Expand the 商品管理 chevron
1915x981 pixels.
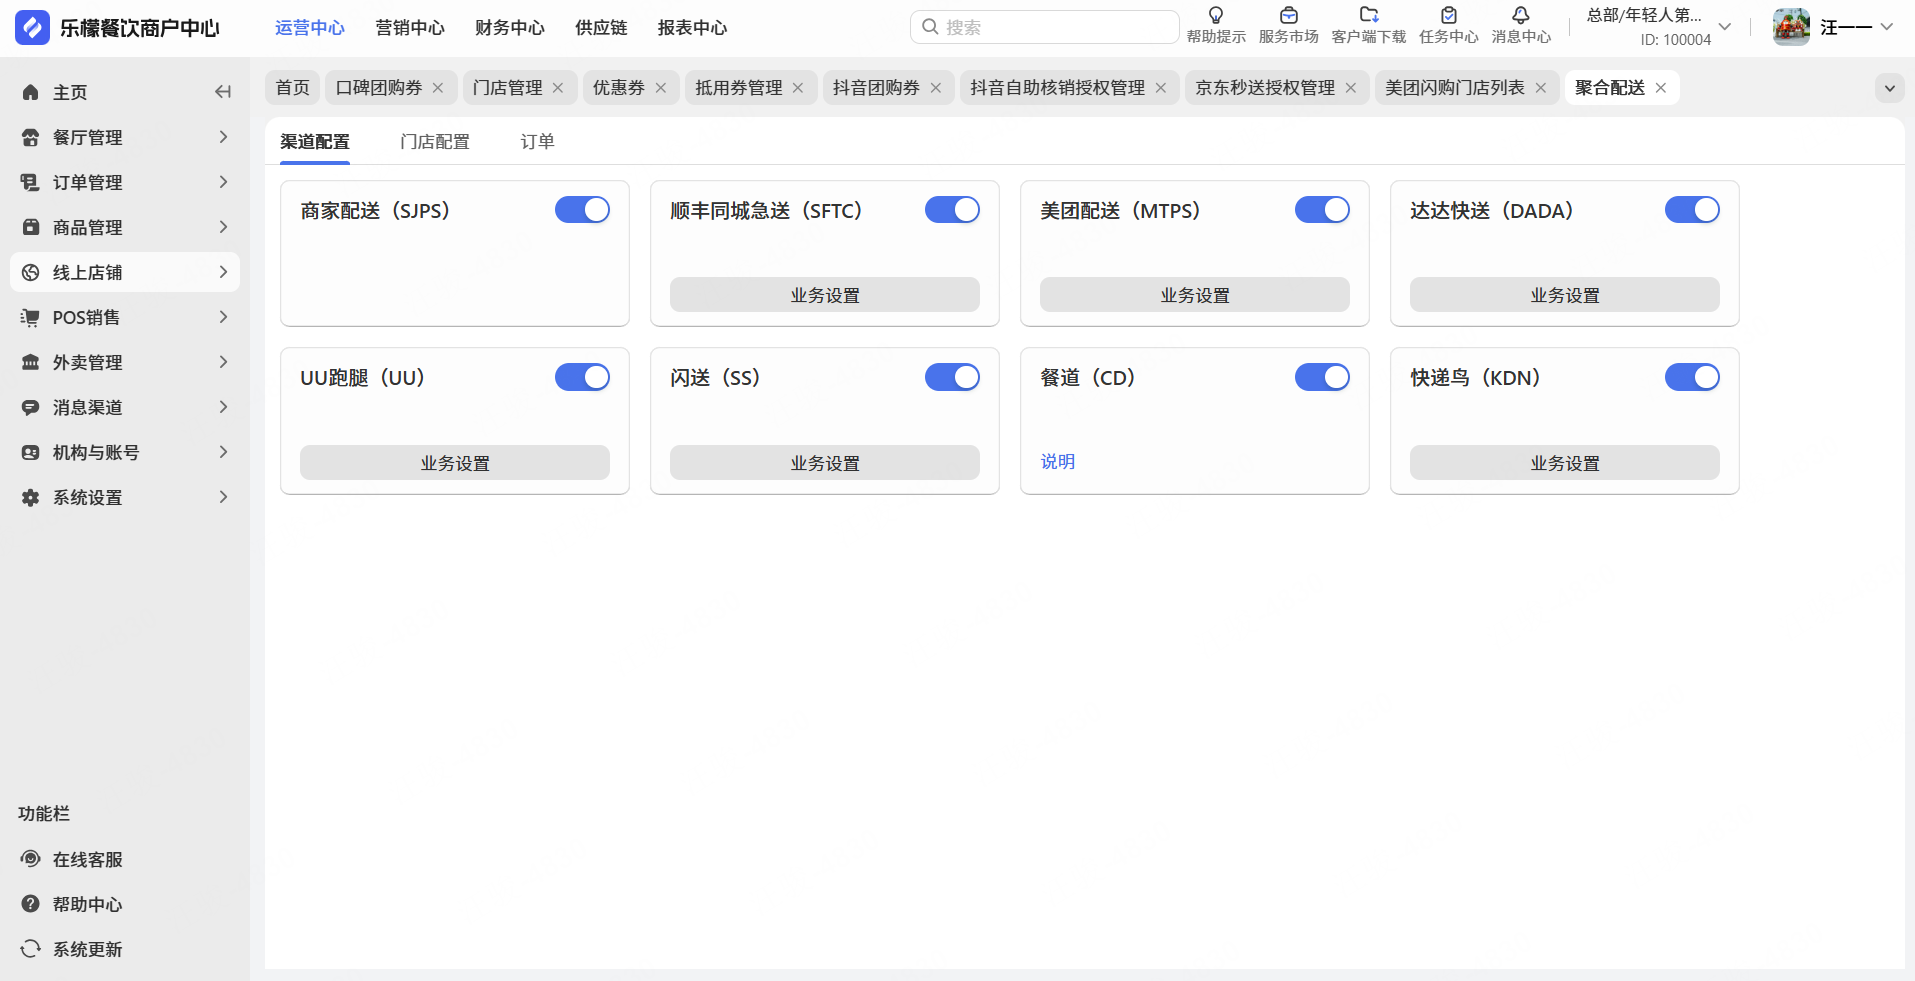click(x=223, y=227)
